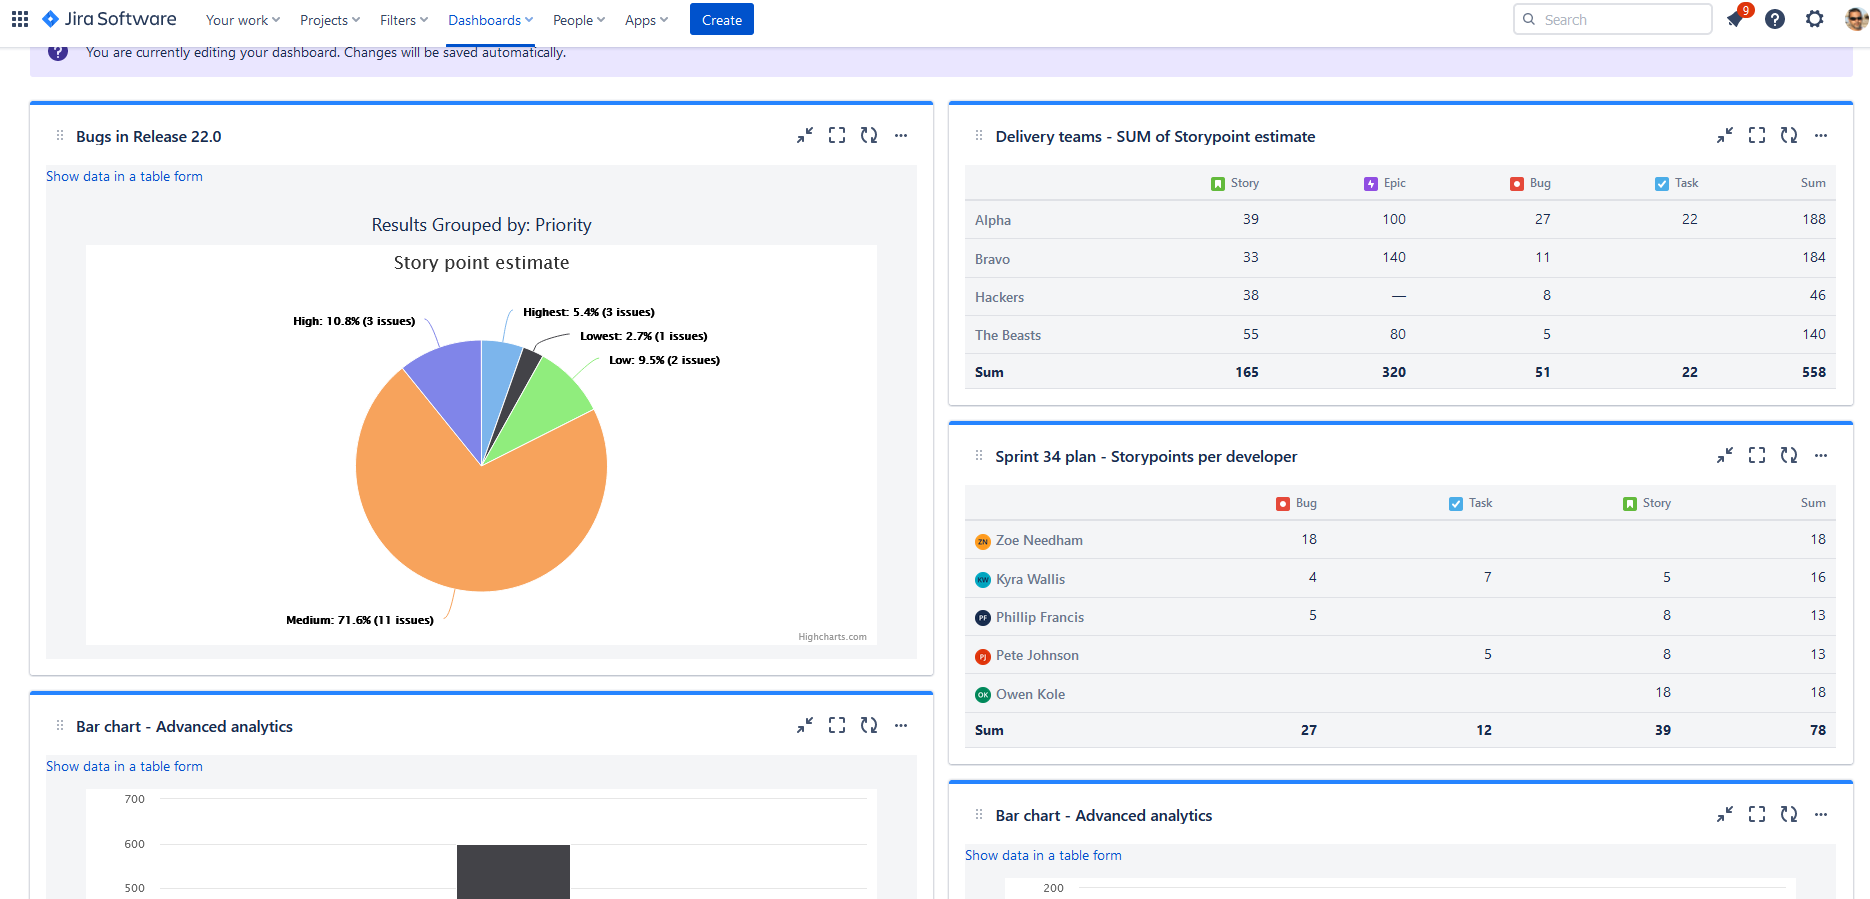
Task: Open more options for Delivery teams gadget
Action: (1821, 136)
